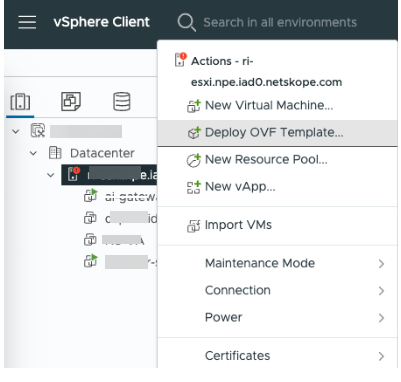This screenshot has height=382, width=401.
Task: Select the ai-gateway virtual machine
Action: (x=130, y=197)
